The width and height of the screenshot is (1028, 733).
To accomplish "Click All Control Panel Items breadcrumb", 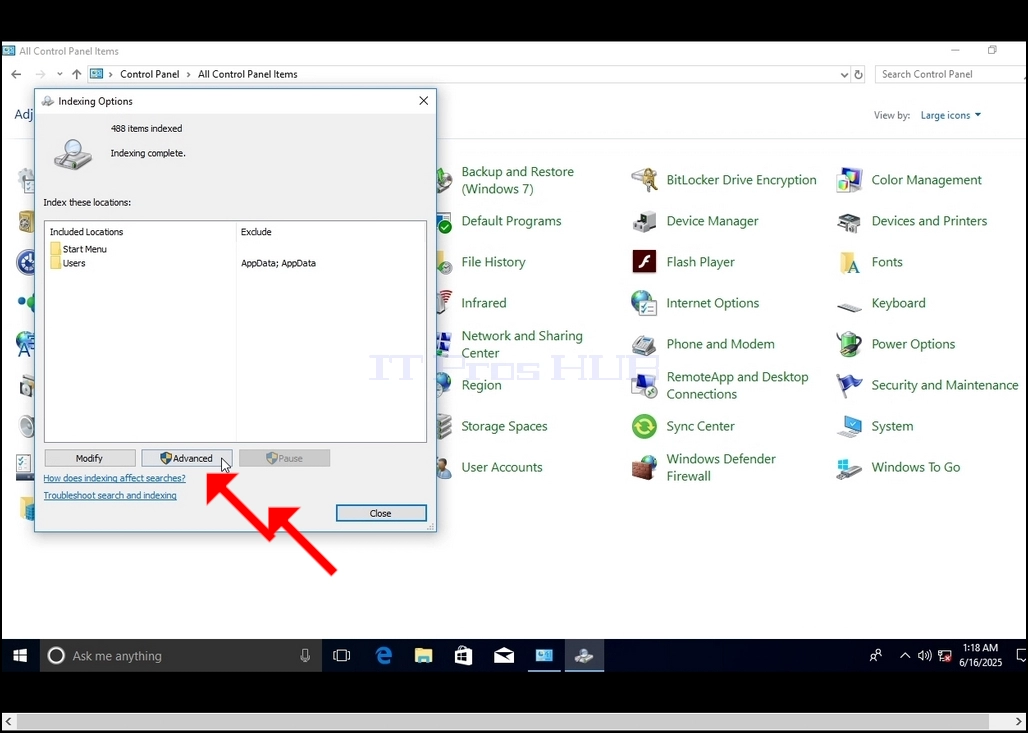I will 248,75.
